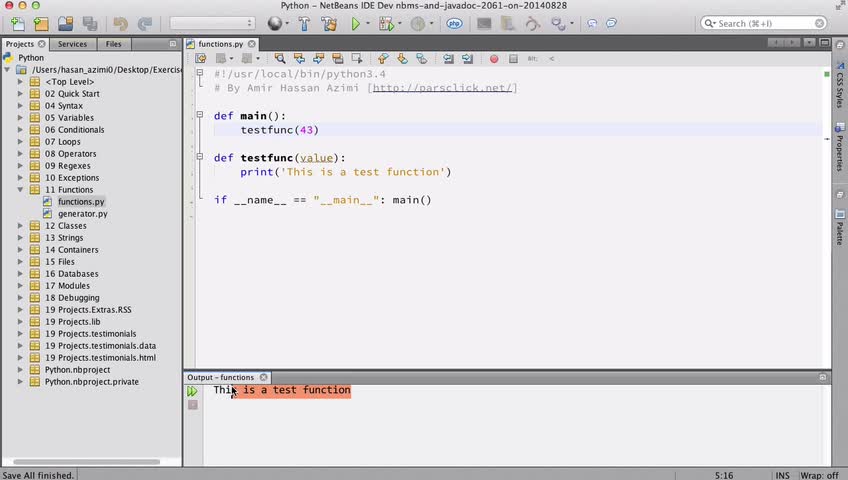Click the Find Previous Occurrence icon
The width and height of the screenshot is (848, 480).
click(x=299, y=58)
